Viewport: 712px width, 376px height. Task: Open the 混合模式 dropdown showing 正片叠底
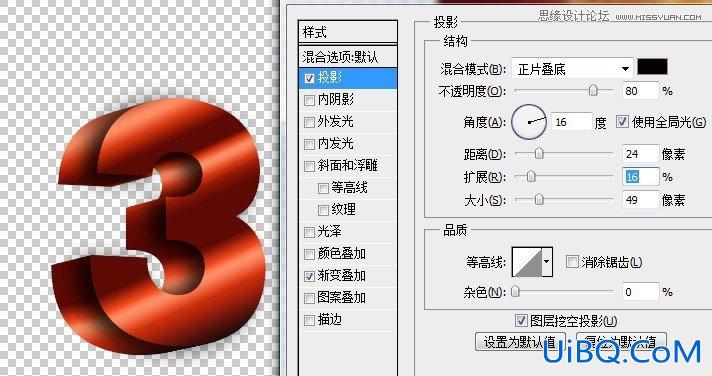(573, 69)
